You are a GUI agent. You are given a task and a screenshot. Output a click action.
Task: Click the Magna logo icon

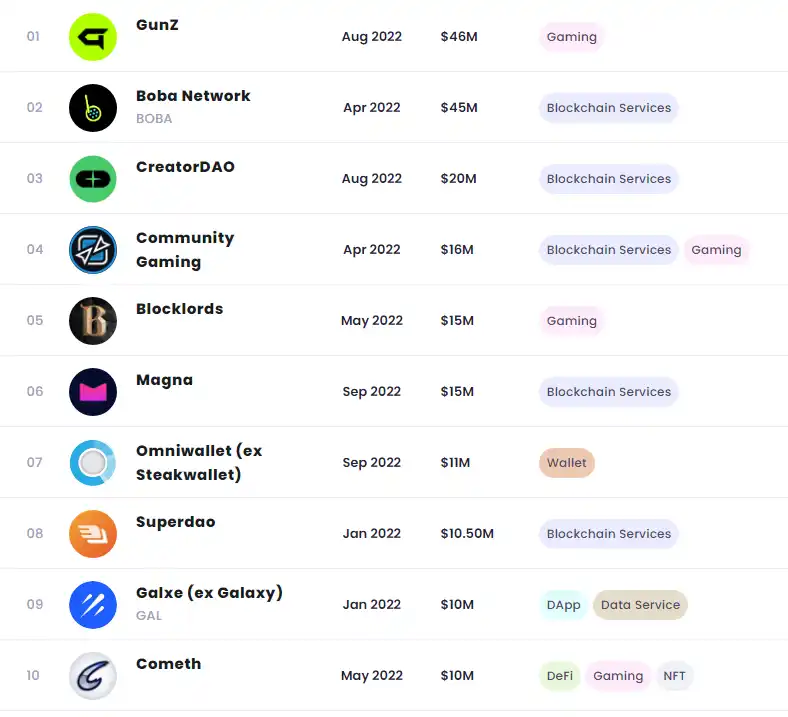(93, 392)
